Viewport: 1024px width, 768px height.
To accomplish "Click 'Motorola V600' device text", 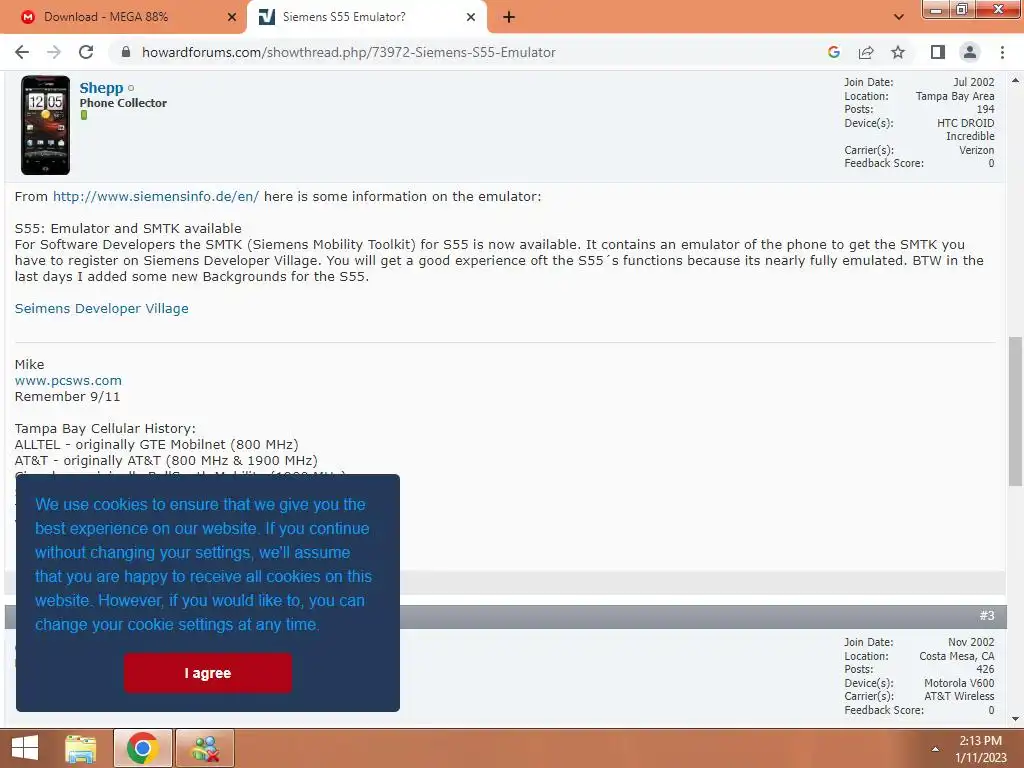I will [x=959, y=683].
